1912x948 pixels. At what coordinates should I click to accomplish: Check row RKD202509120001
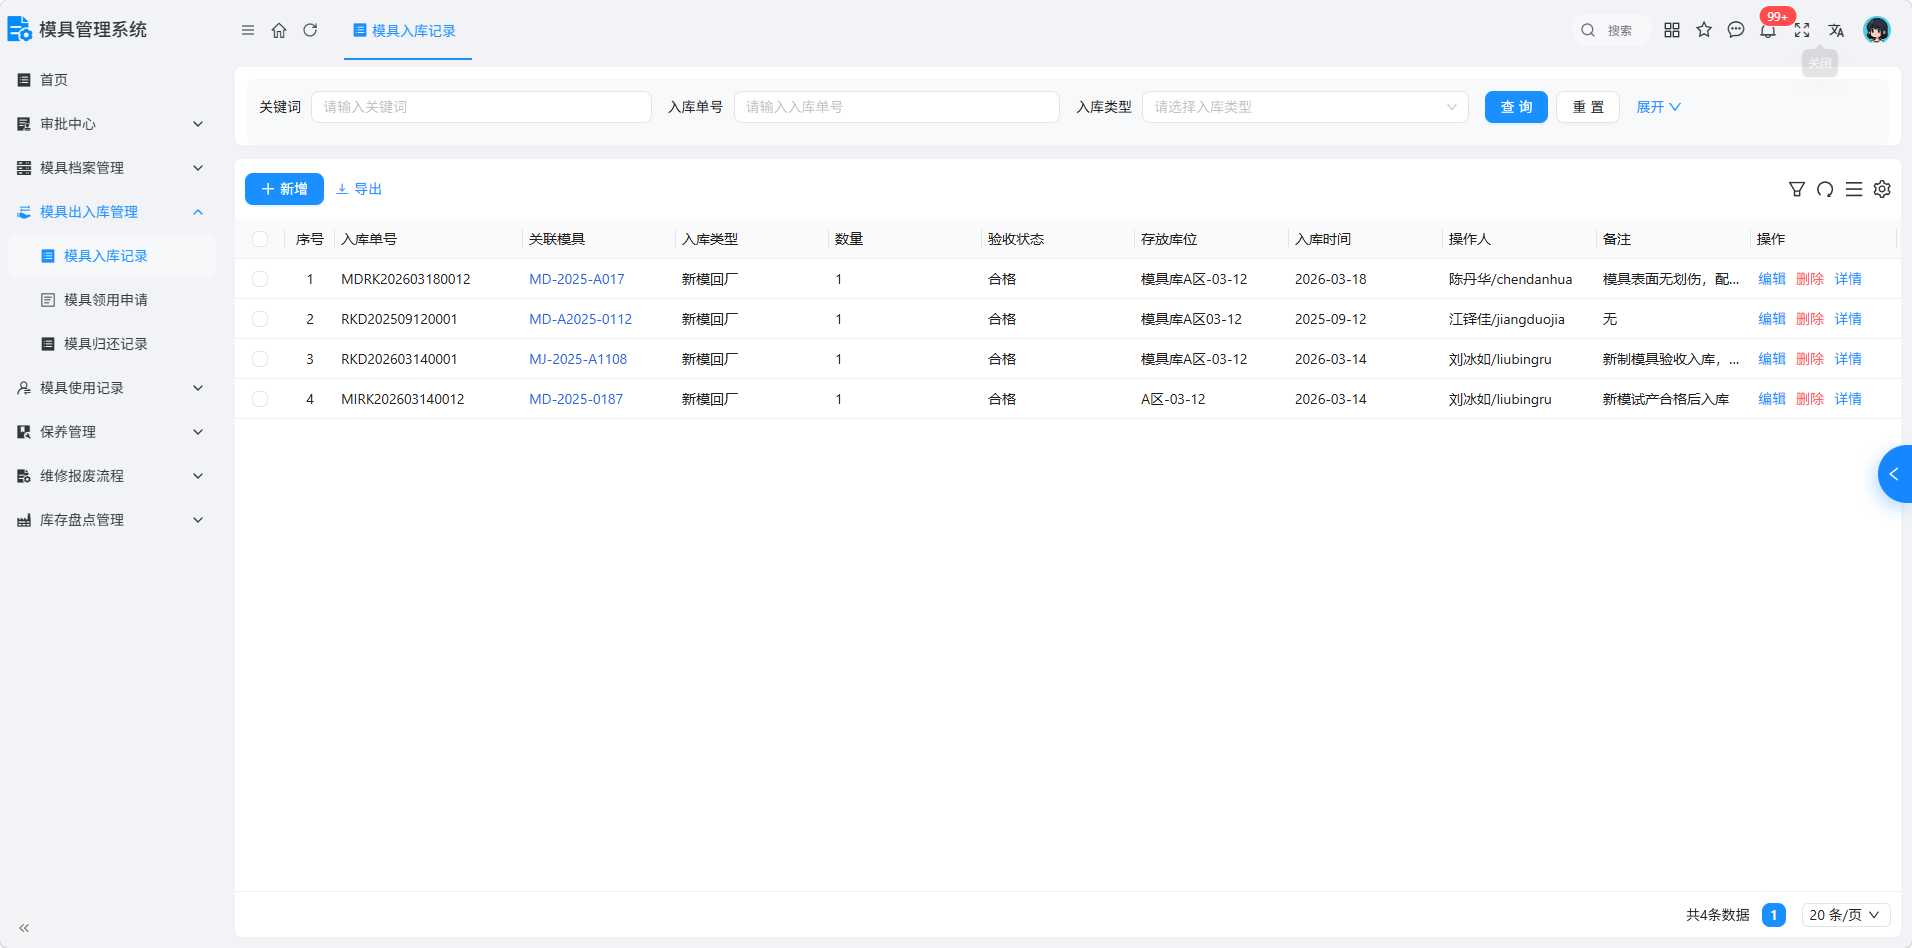[260, 319]
